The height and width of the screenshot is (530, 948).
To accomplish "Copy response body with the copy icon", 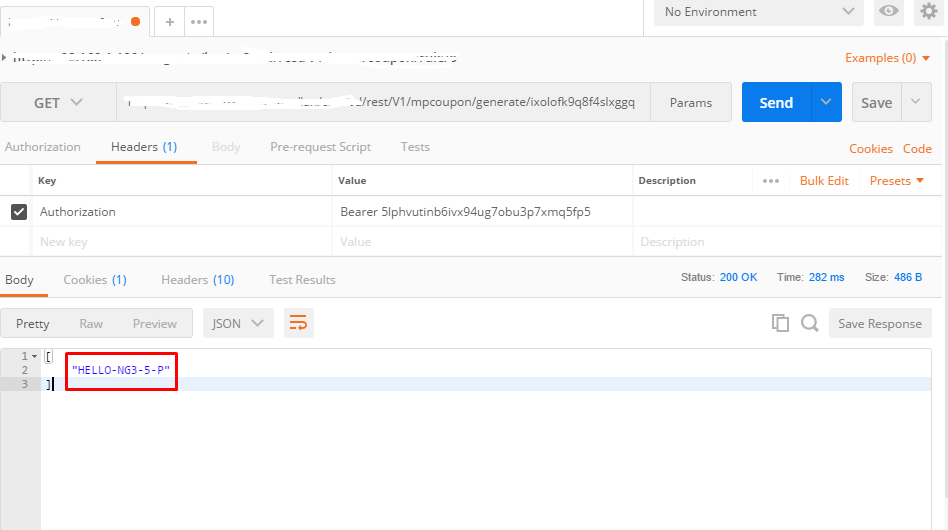I will point(780,323).
